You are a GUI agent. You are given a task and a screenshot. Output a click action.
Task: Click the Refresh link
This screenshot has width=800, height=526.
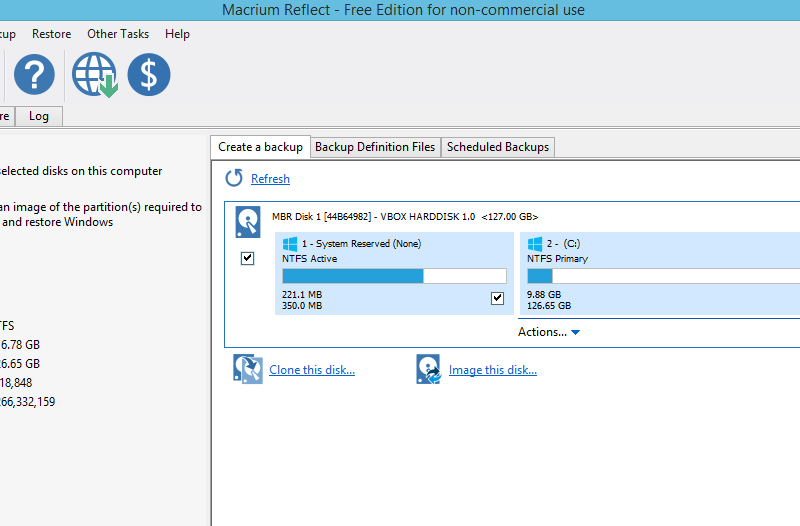[x=270, y=179]
